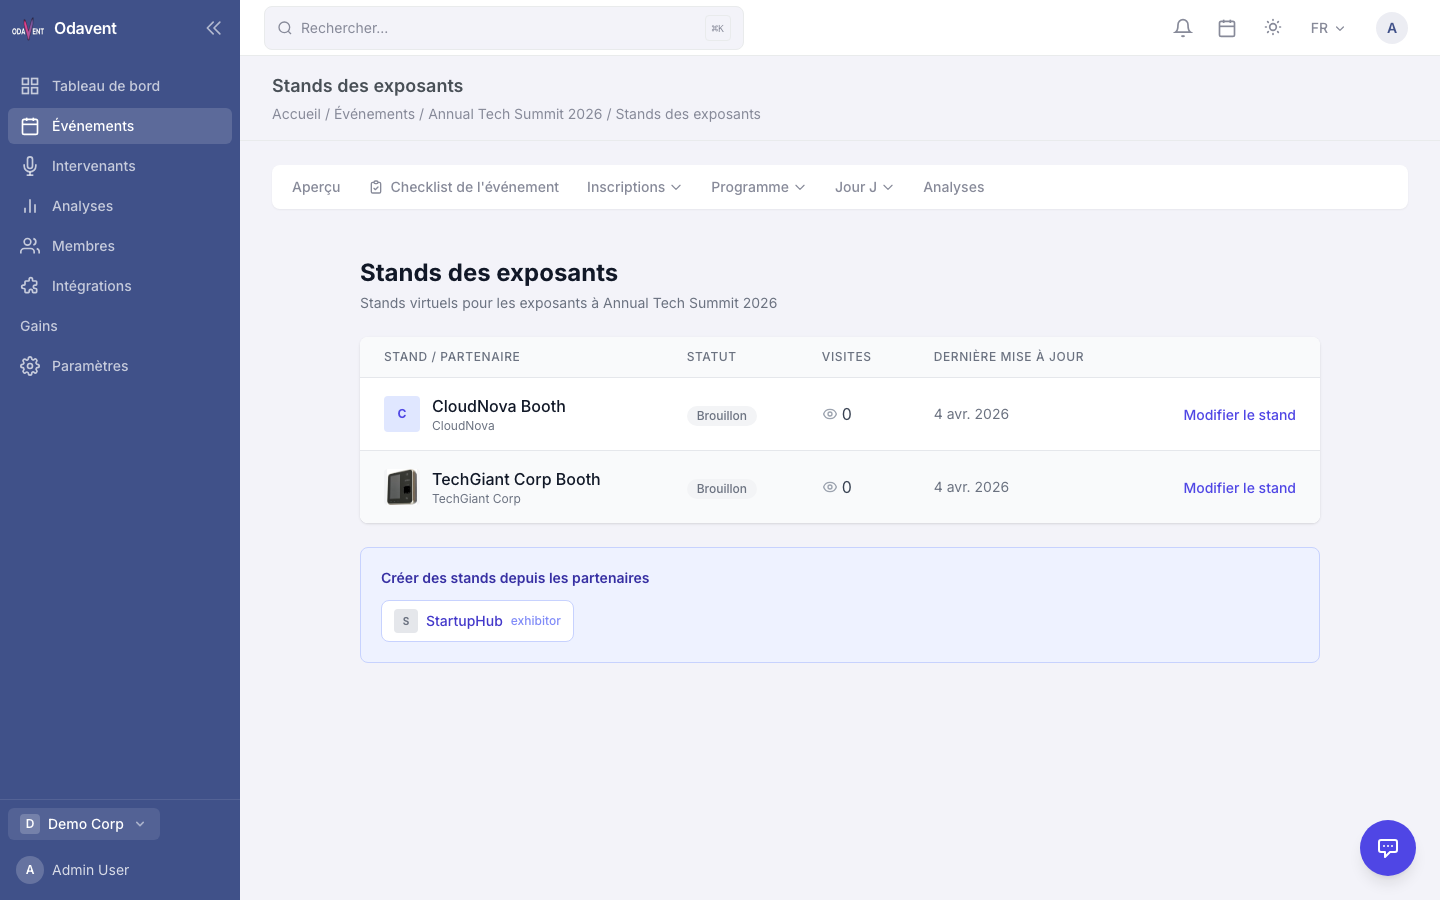Open Paramètres in the sidebar
The width and height of the screenshot is (1440, 900).
point(120,366)
